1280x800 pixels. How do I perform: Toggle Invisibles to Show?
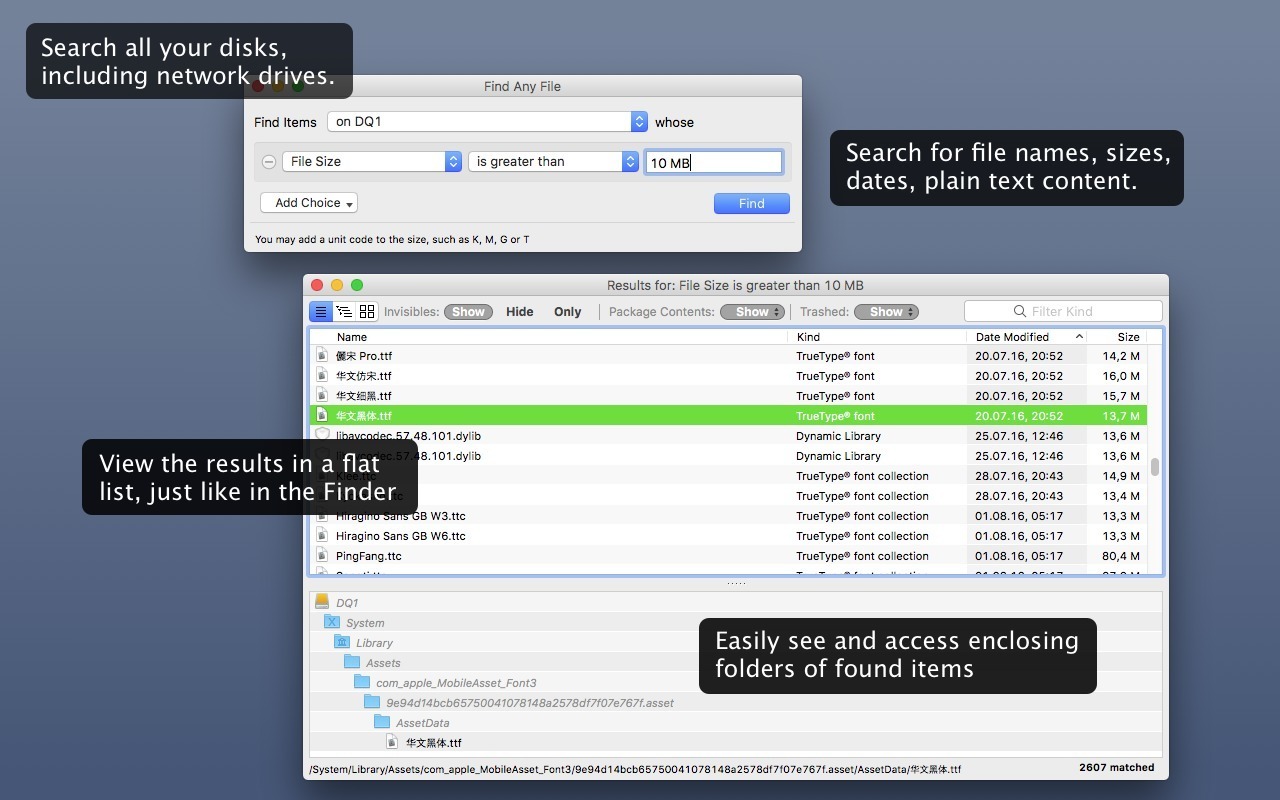point(467,311)
